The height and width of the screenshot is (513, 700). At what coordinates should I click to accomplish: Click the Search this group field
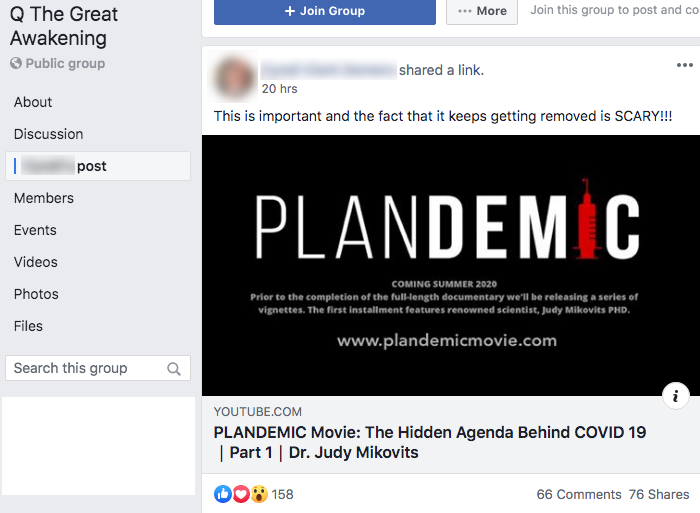coord(98,368)
